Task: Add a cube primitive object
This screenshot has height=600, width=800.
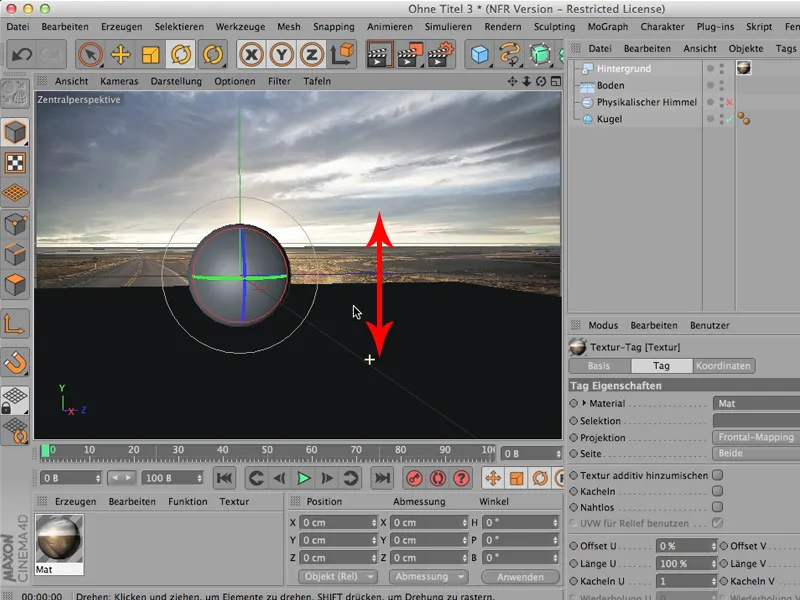Action: pyautogui.click(x=480, y=54)
